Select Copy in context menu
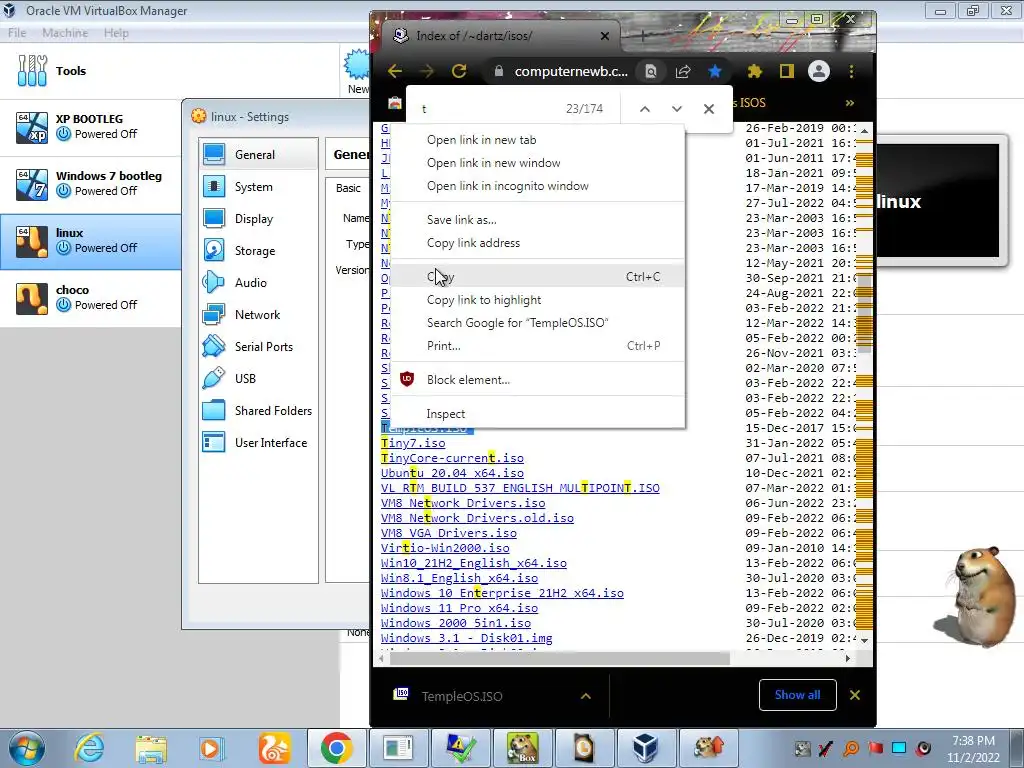This screenshot has width=1024, height=768. click(538, 277)
